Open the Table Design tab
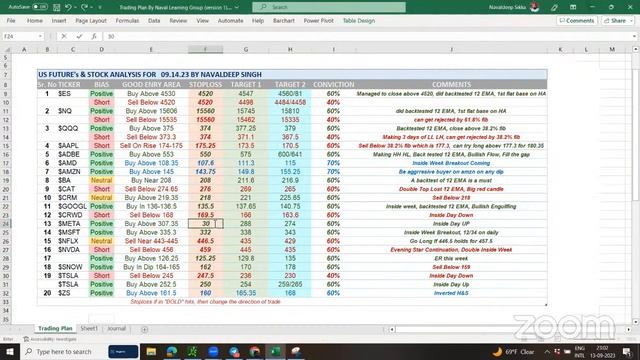This screenshot has width=640, height=360. point(358,20)
